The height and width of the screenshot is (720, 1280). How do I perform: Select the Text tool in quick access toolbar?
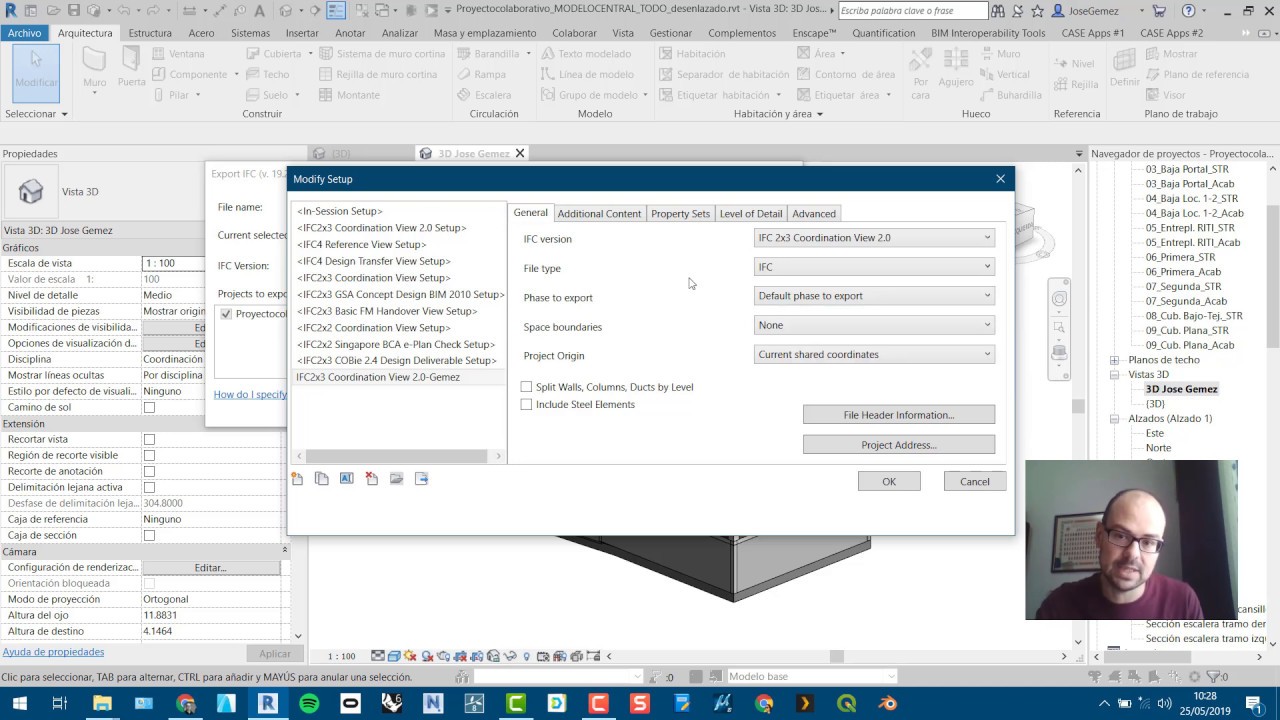(x=260, y=11)
